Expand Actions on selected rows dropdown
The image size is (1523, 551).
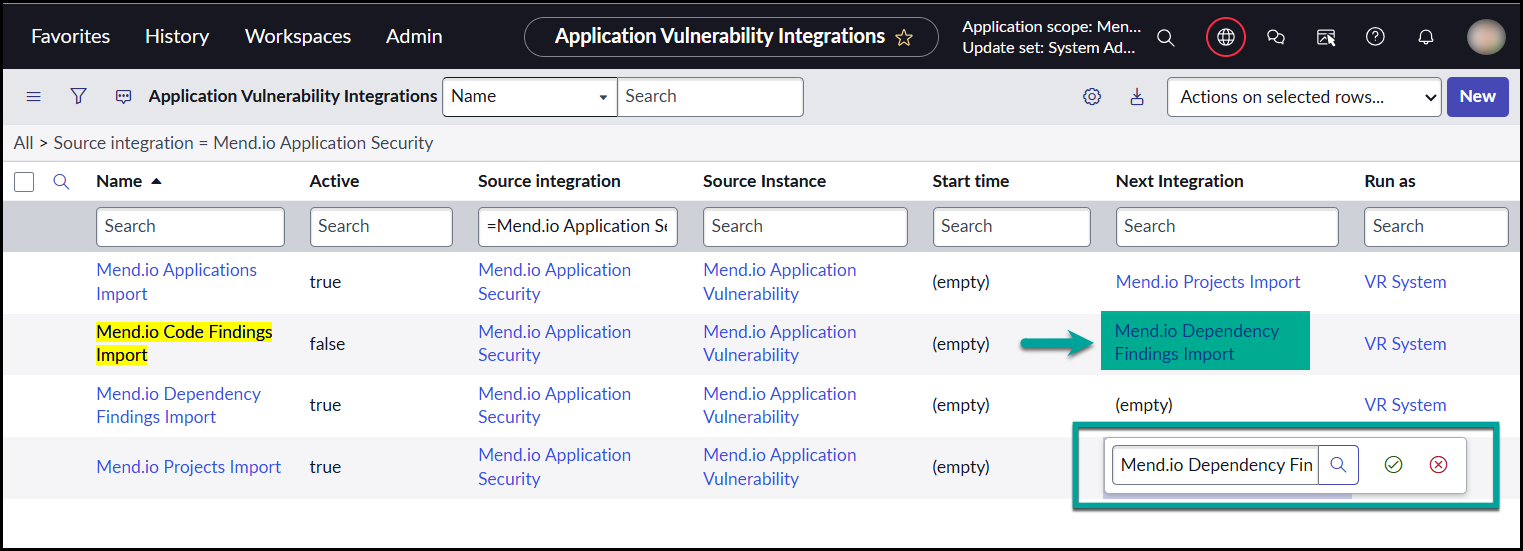(x=1303, y=97)
